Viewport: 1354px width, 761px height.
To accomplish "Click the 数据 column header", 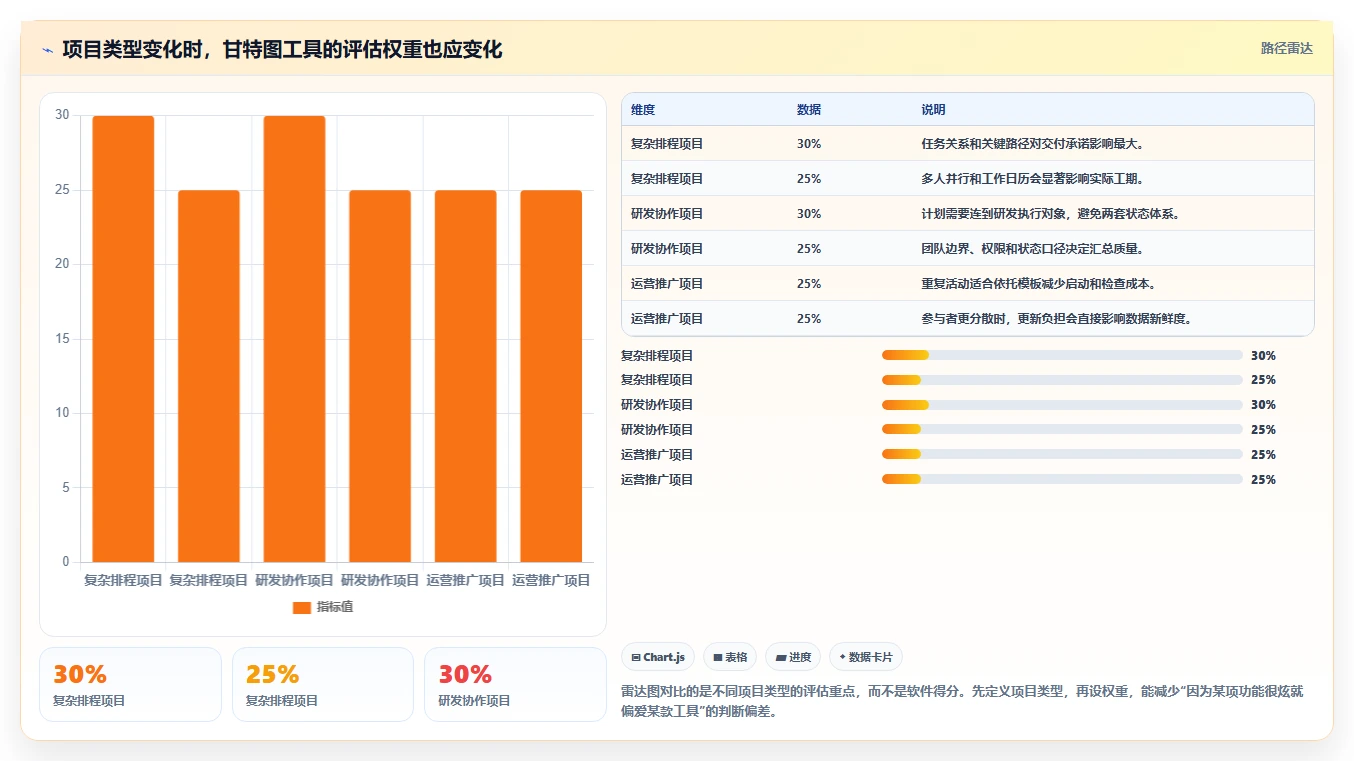I will pyautogui.click(x=809, y=110).
